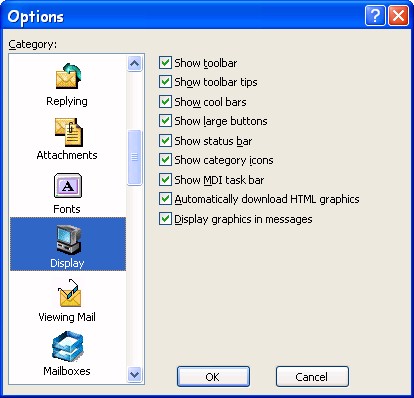Confirm settings with the OK button
This screenshot has width=414, height=398.
click(213, 377)
